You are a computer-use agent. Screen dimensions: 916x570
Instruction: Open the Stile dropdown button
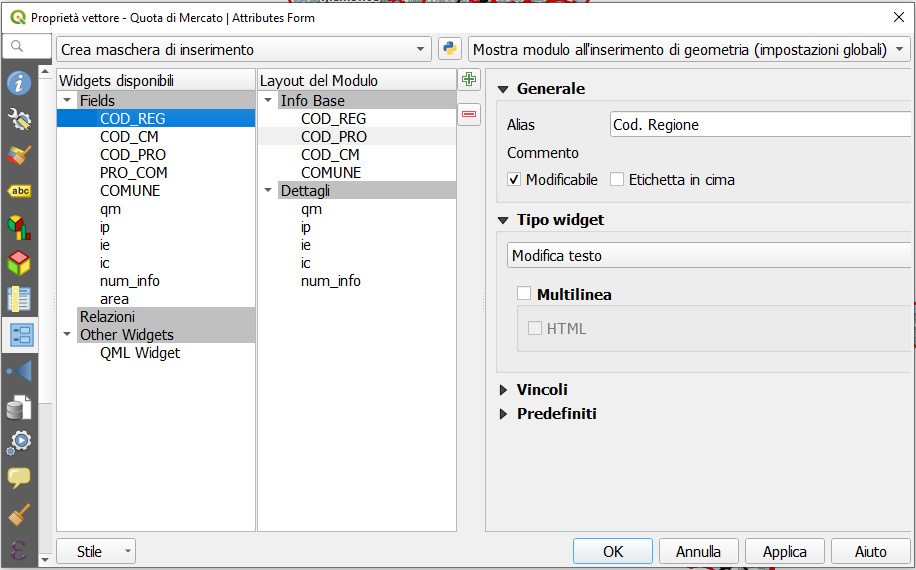(x=96, y=551)
